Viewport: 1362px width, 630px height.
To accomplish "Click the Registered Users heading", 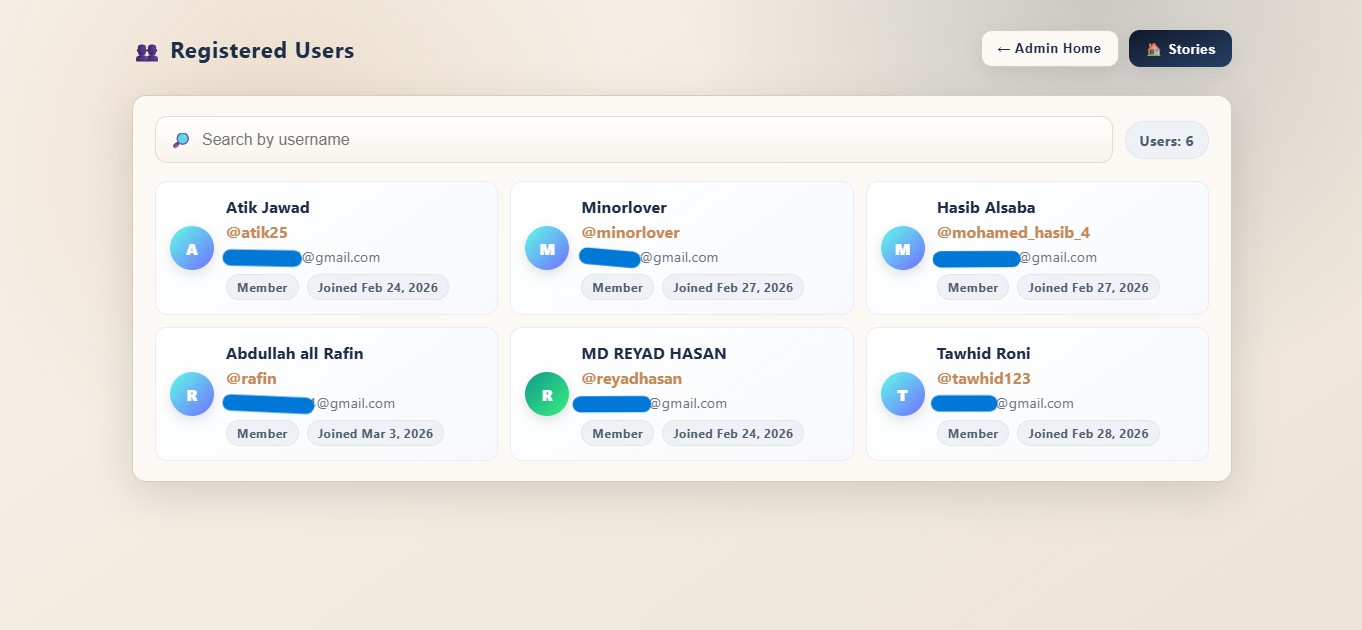I will [262, 51].
